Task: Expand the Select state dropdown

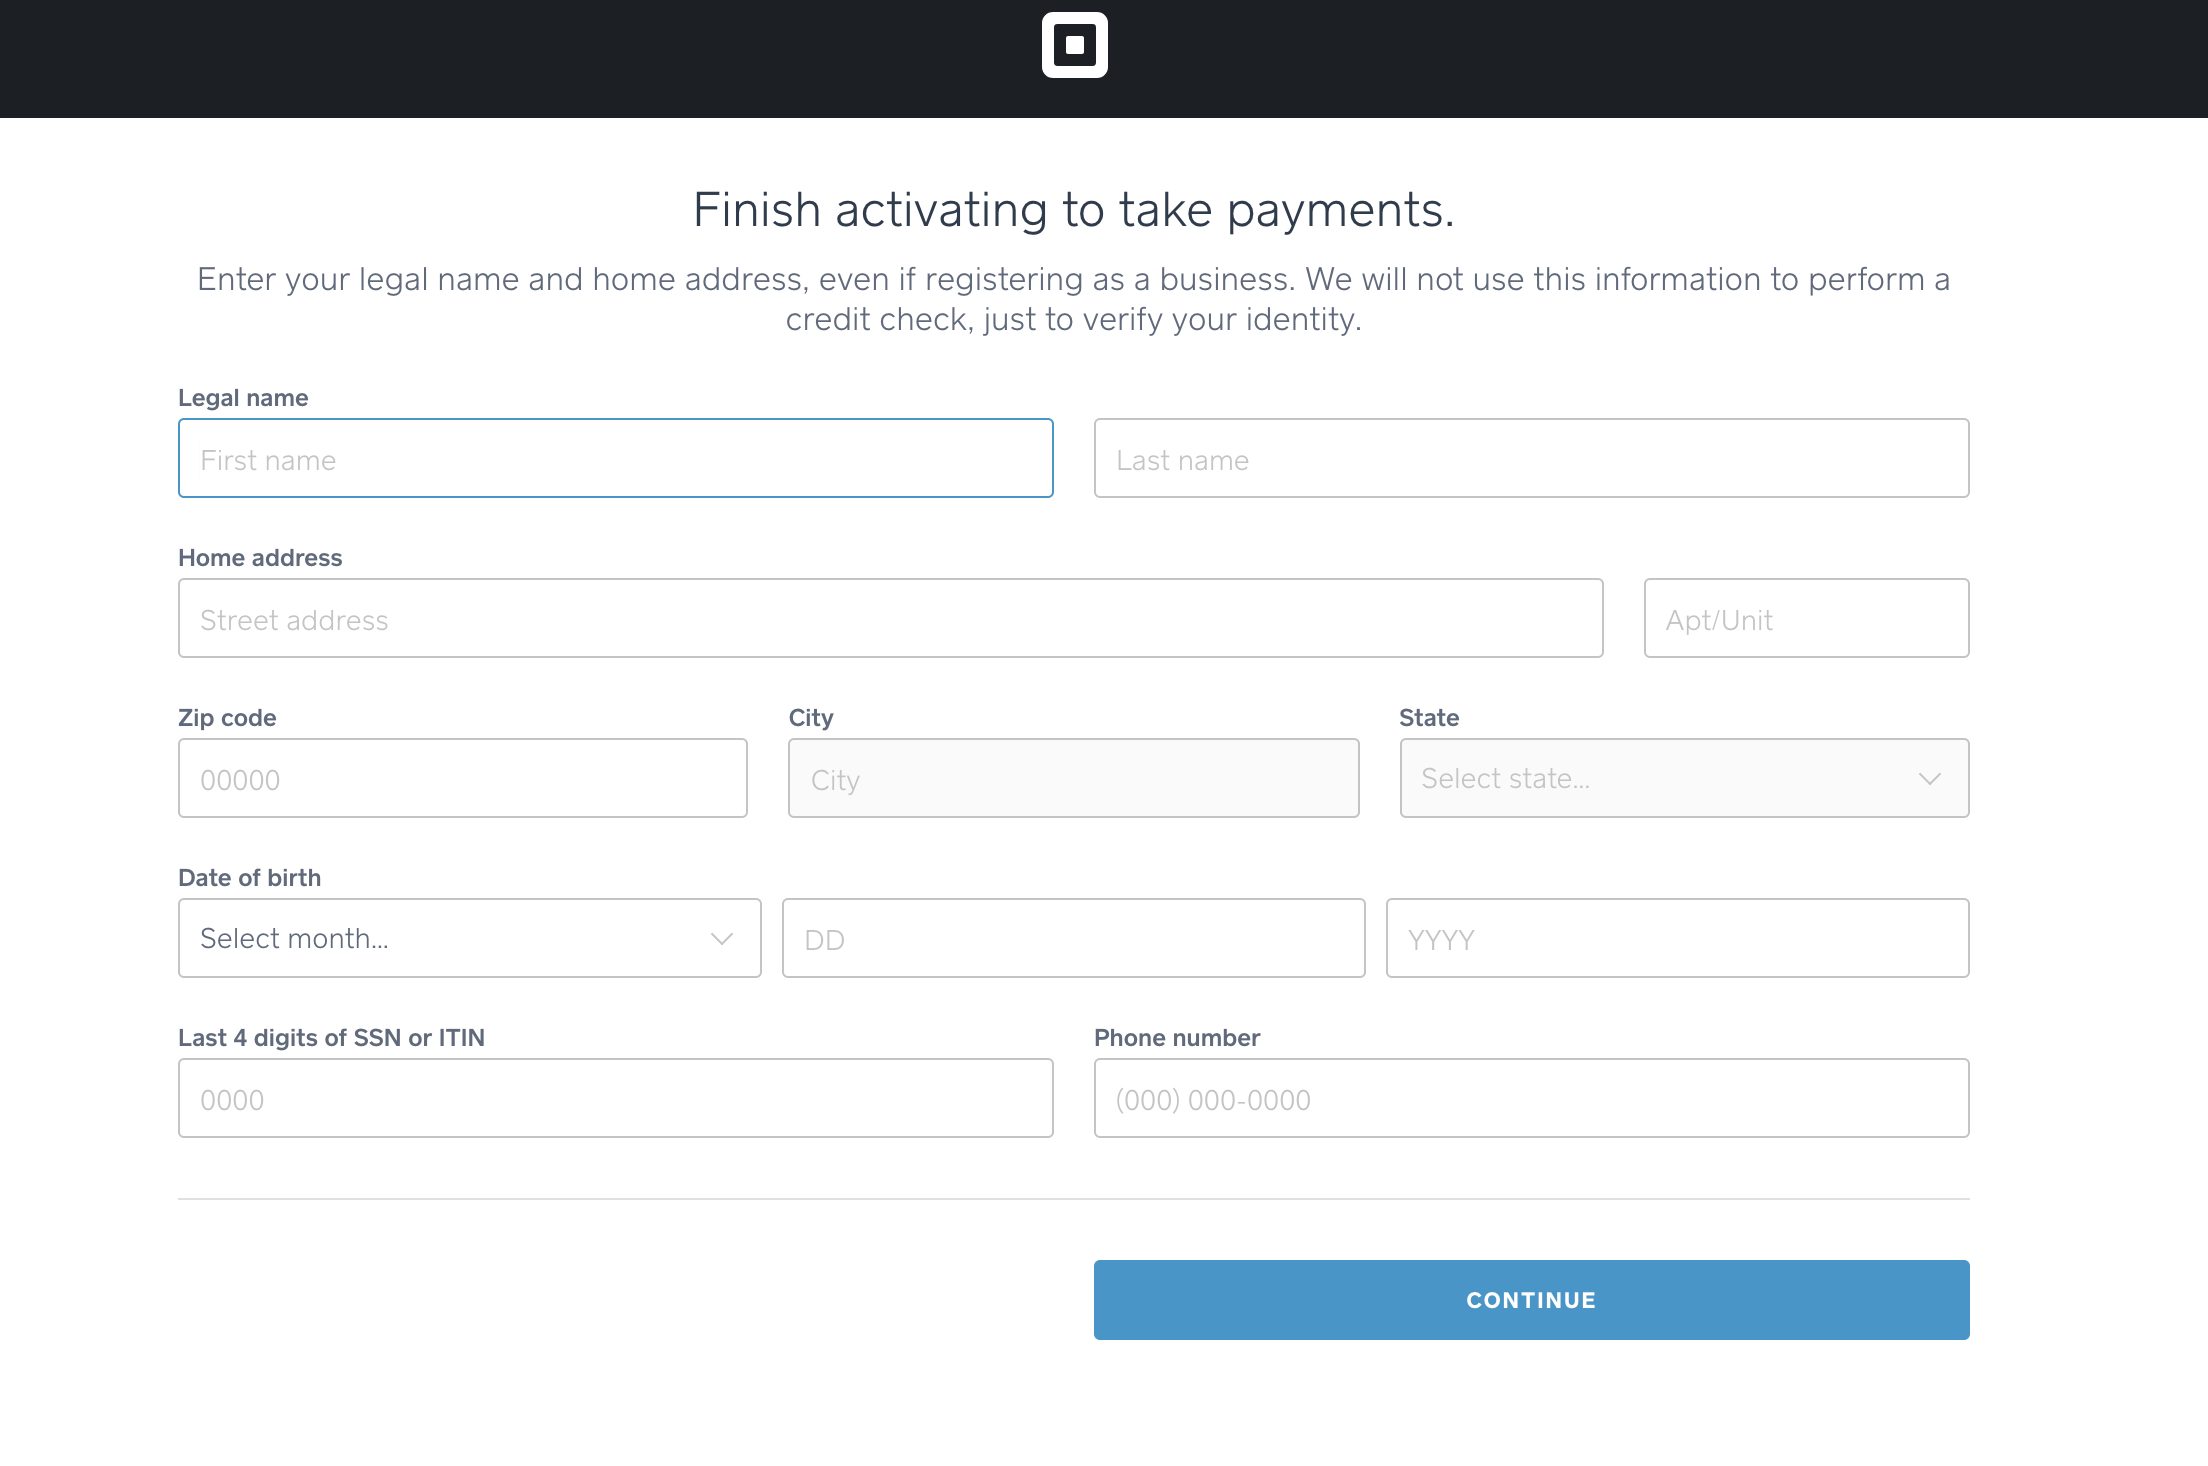Action: [x=1683, y=777]
